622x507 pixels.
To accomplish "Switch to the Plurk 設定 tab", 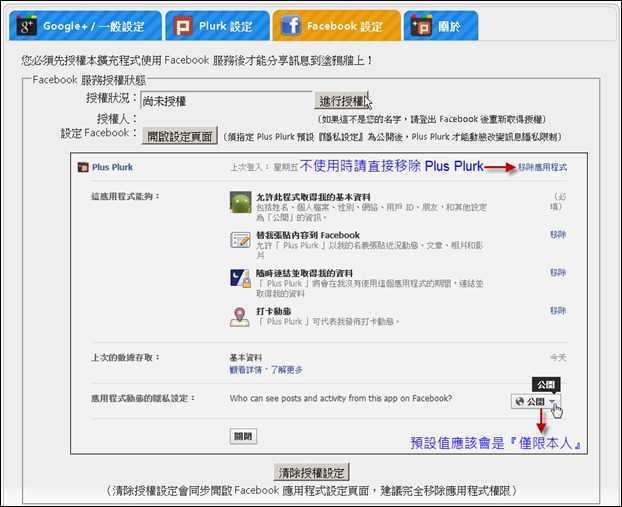I will point(217,26).
